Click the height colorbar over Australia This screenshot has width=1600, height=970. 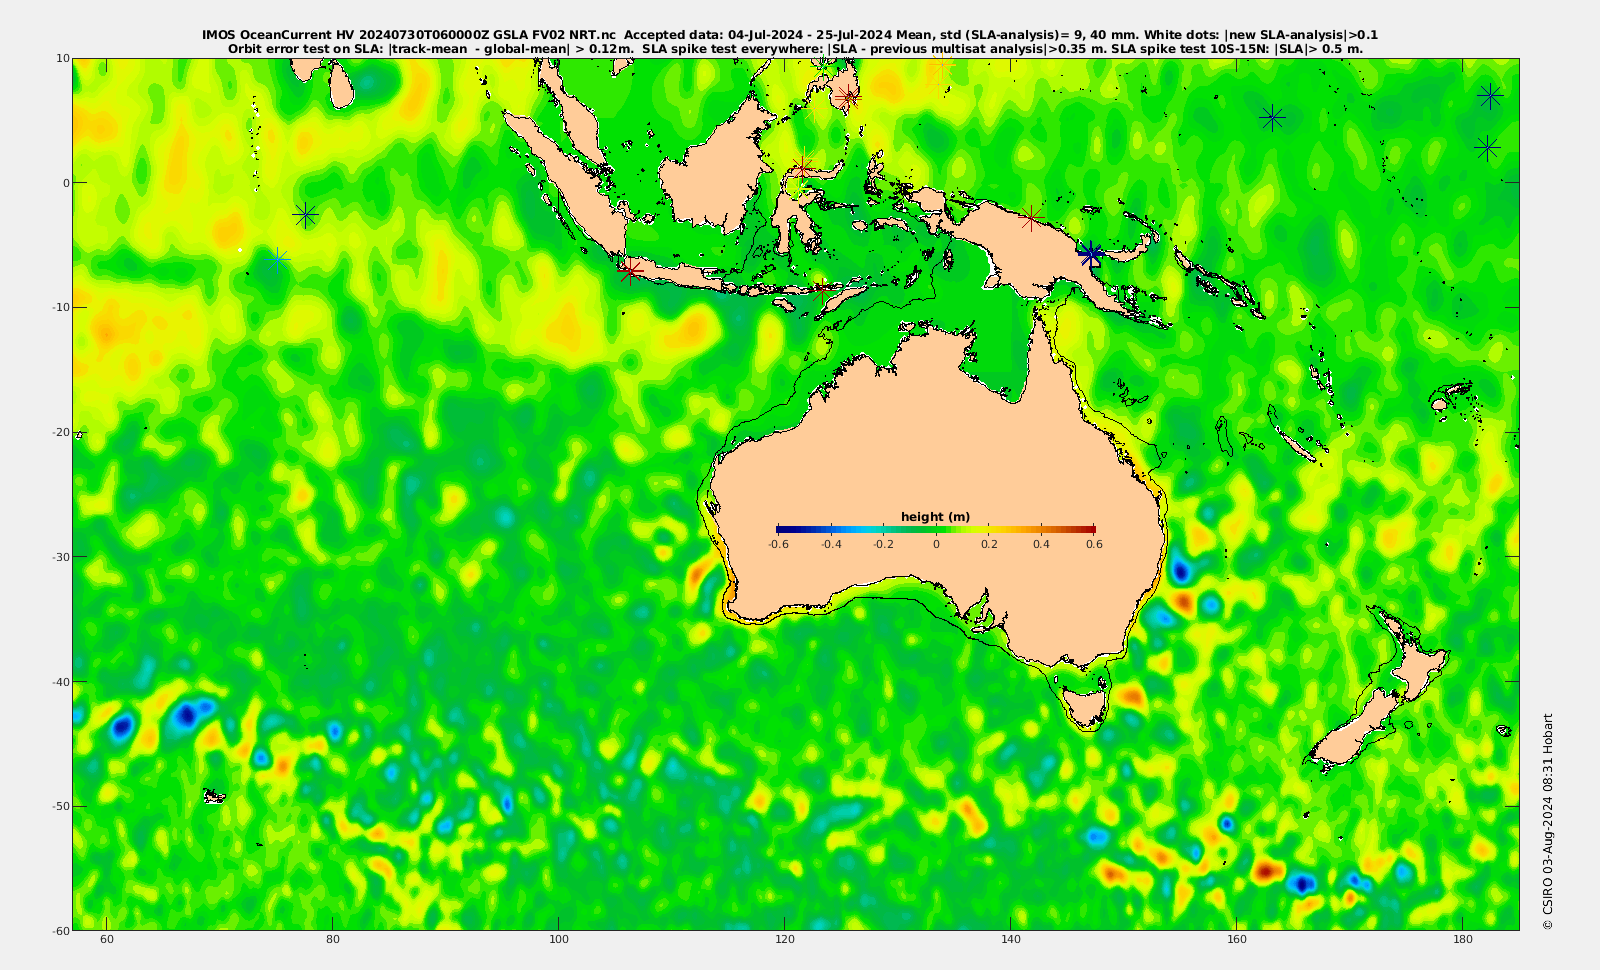click(936, 529)
